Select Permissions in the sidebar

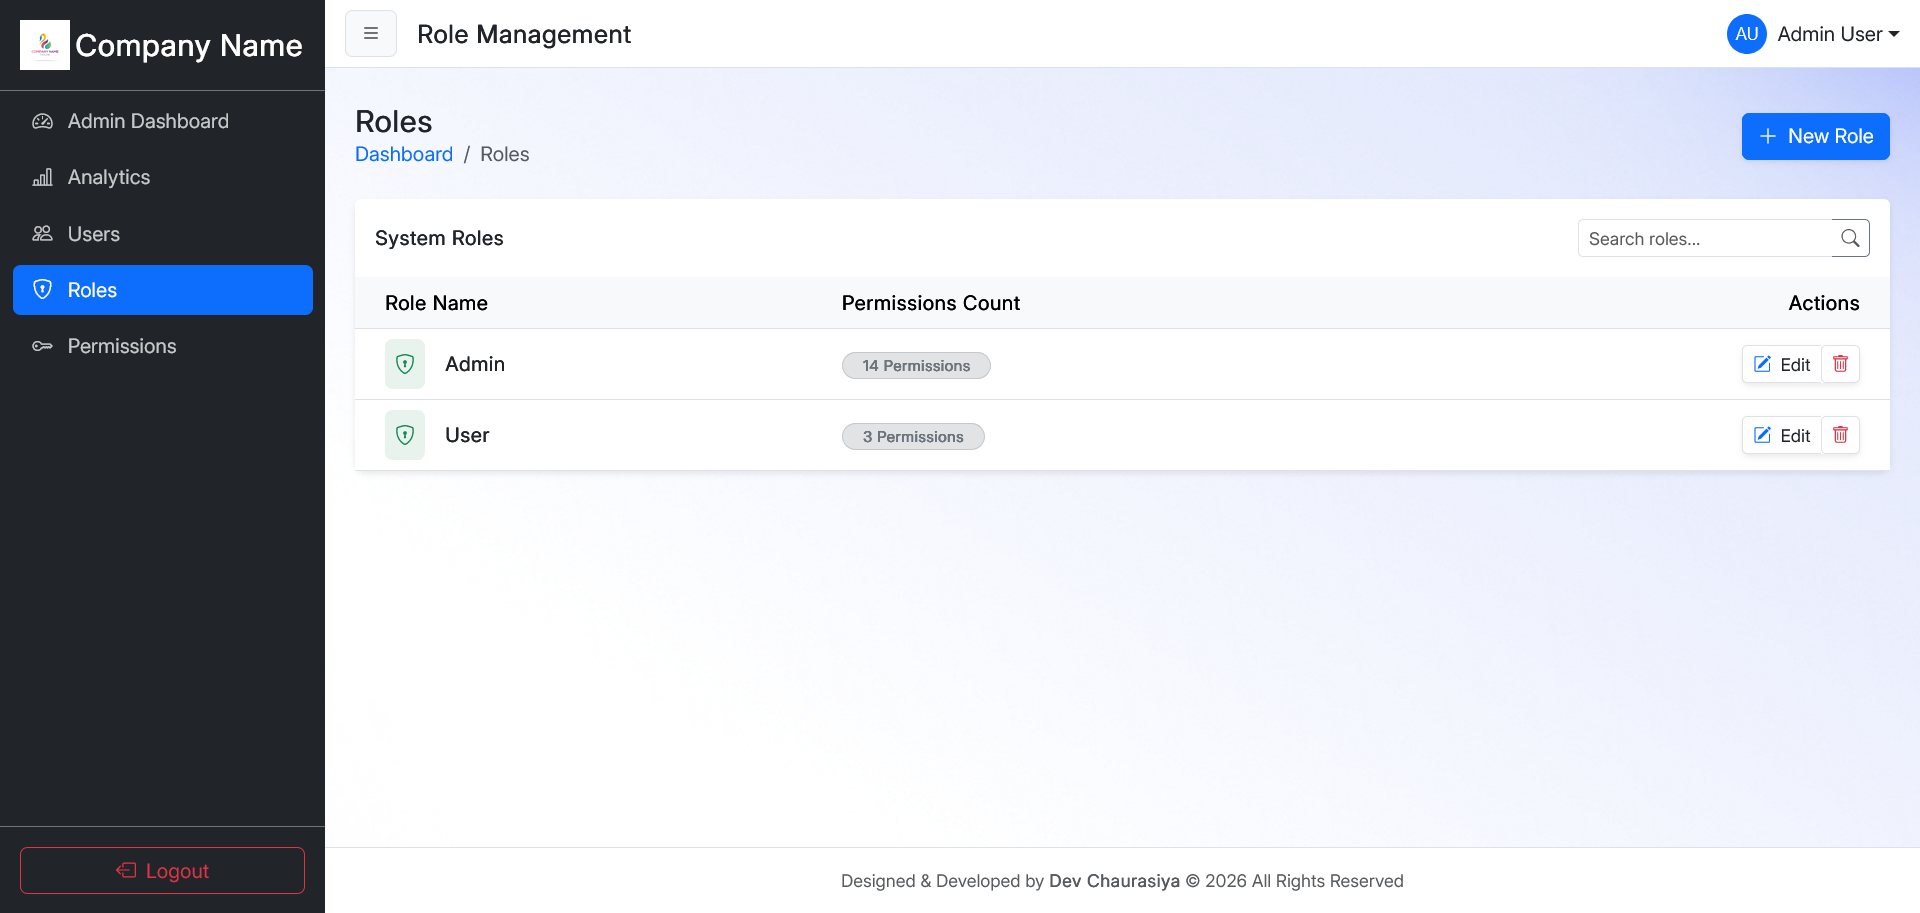click(122, 346)
